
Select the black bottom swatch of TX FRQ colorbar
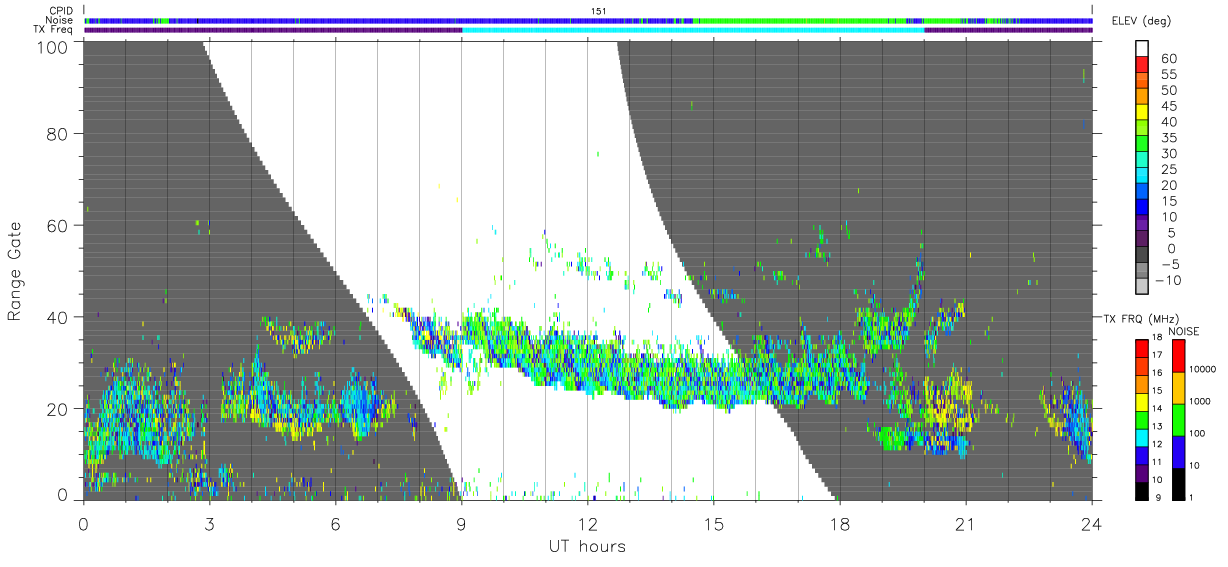(x=1142, y=489)
